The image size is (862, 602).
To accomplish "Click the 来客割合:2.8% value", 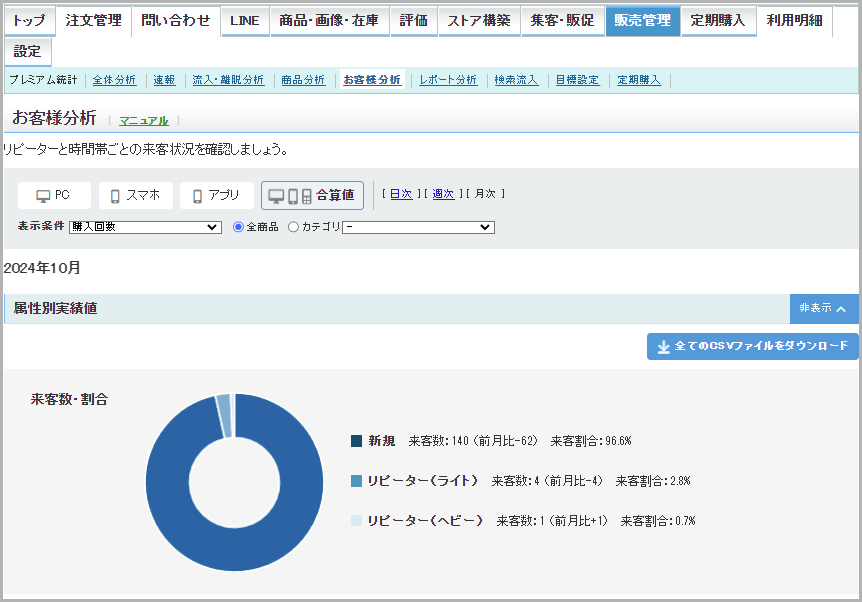I will point(653,481).
